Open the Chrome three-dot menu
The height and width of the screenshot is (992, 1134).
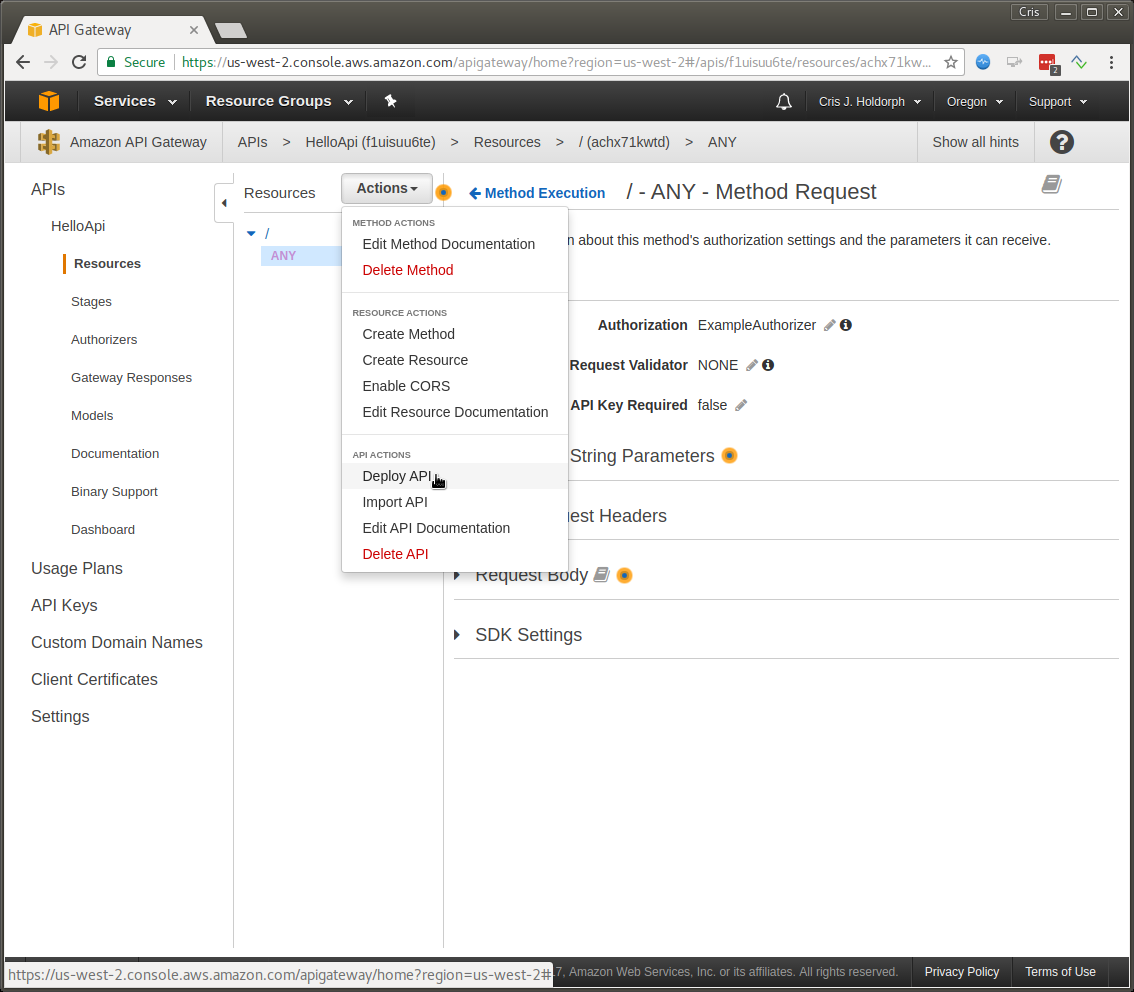(x=1112, y=62)
